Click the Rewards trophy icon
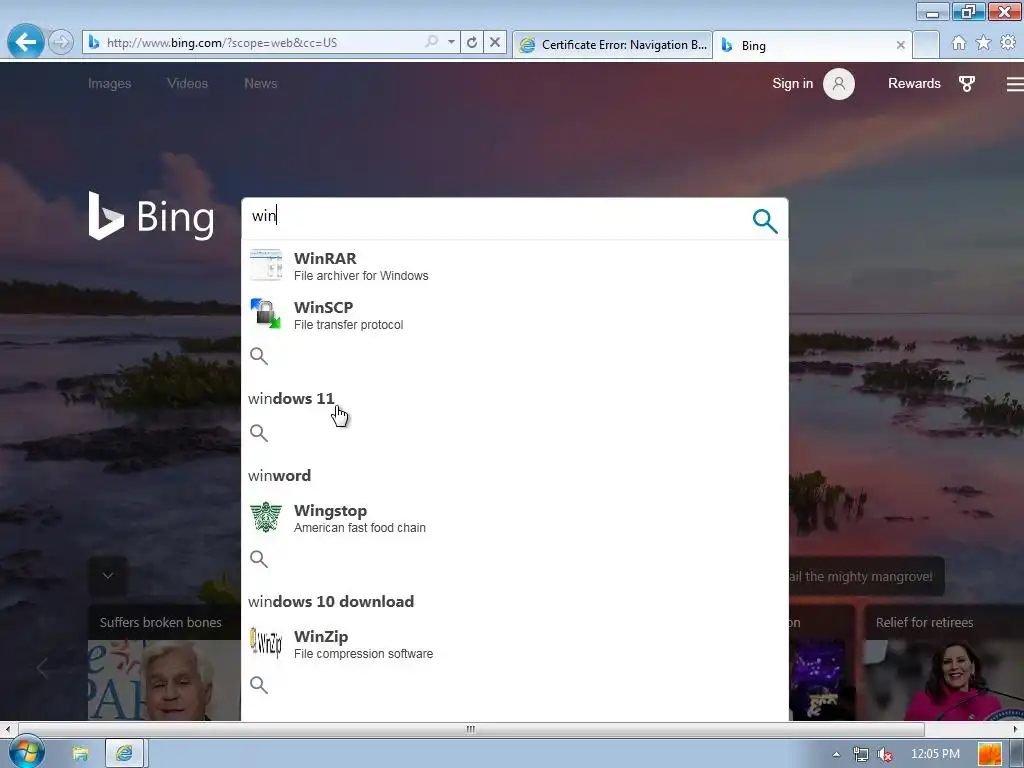This screenshot has width=1024, height=768. [x=967, y=84]
